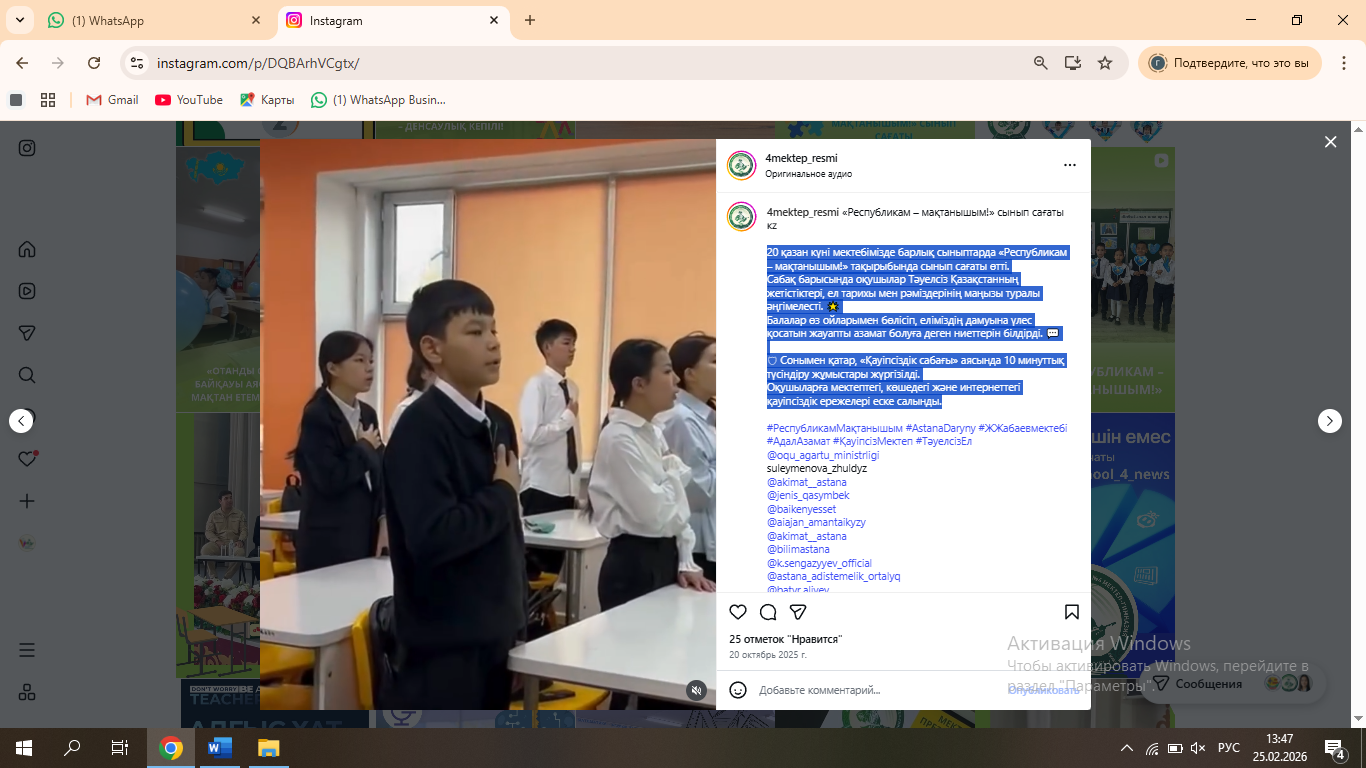Expand the Chrome tab search dropdown
Viewport: 1366px width, 768px height.
[x=19, y=20]
